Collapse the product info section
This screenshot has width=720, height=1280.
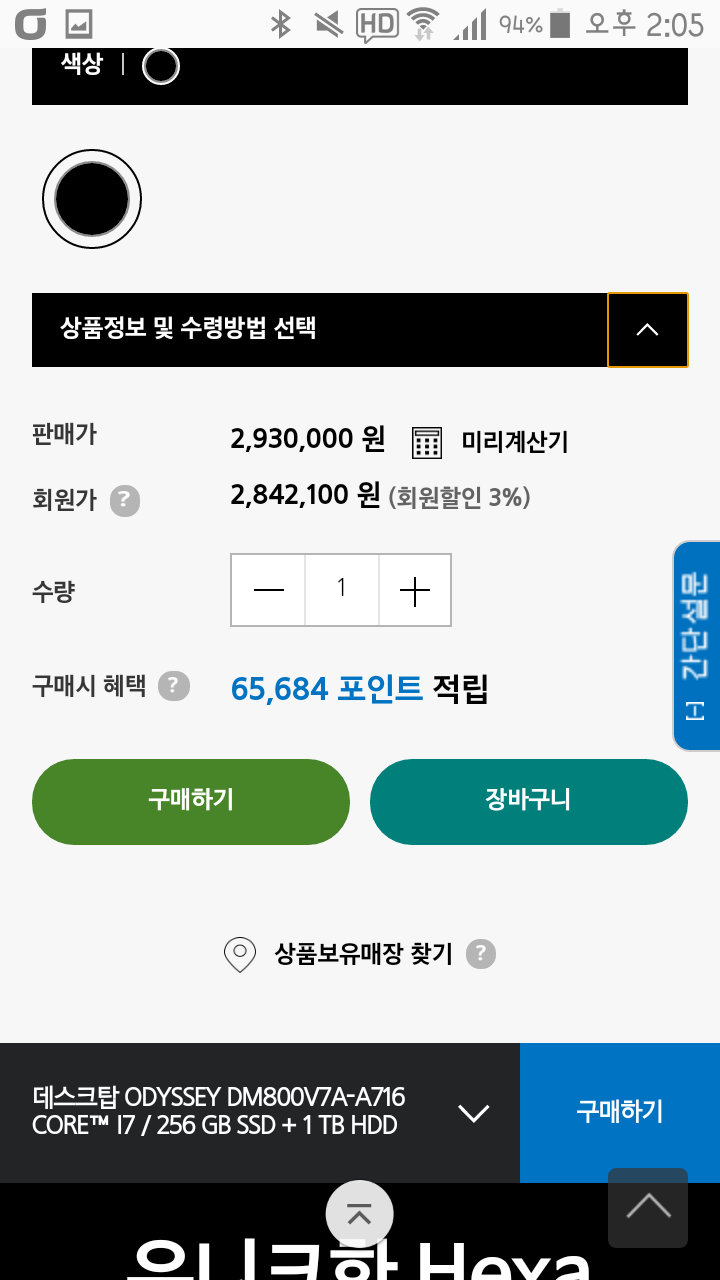point(647,329)
